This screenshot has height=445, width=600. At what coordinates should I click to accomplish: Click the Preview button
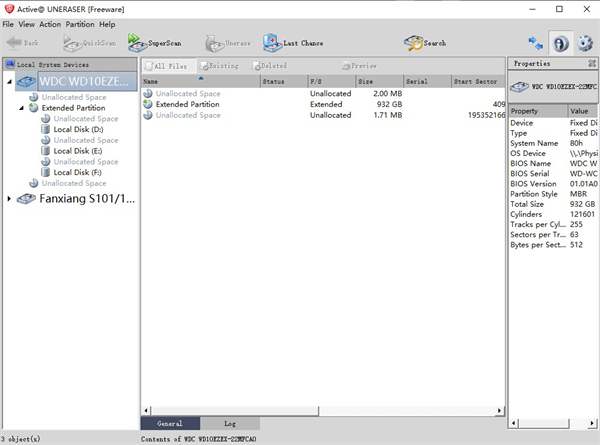(x=358, y=65)
